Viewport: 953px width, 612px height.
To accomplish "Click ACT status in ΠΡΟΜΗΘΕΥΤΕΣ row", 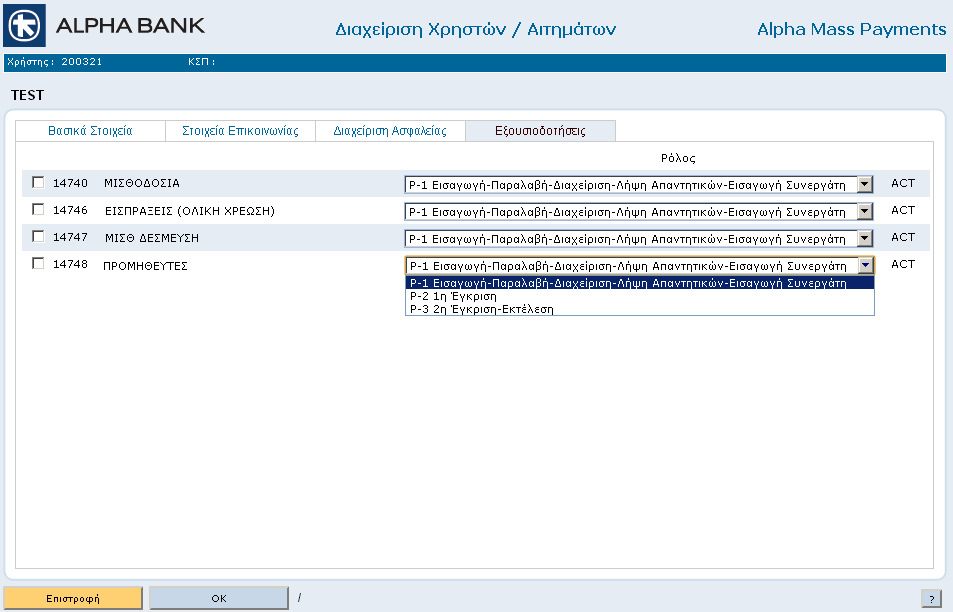I will click(x=903, y=264).
